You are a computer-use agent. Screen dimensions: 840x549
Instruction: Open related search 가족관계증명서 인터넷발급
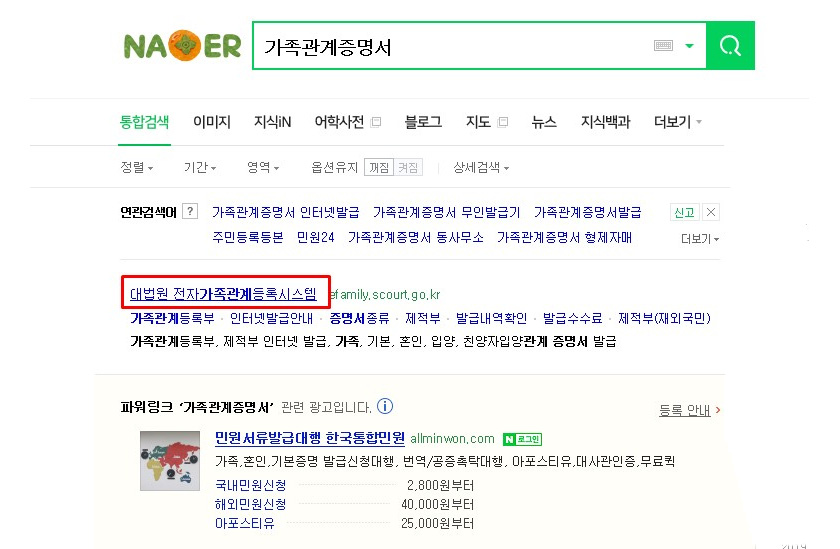tap(286, 213)
